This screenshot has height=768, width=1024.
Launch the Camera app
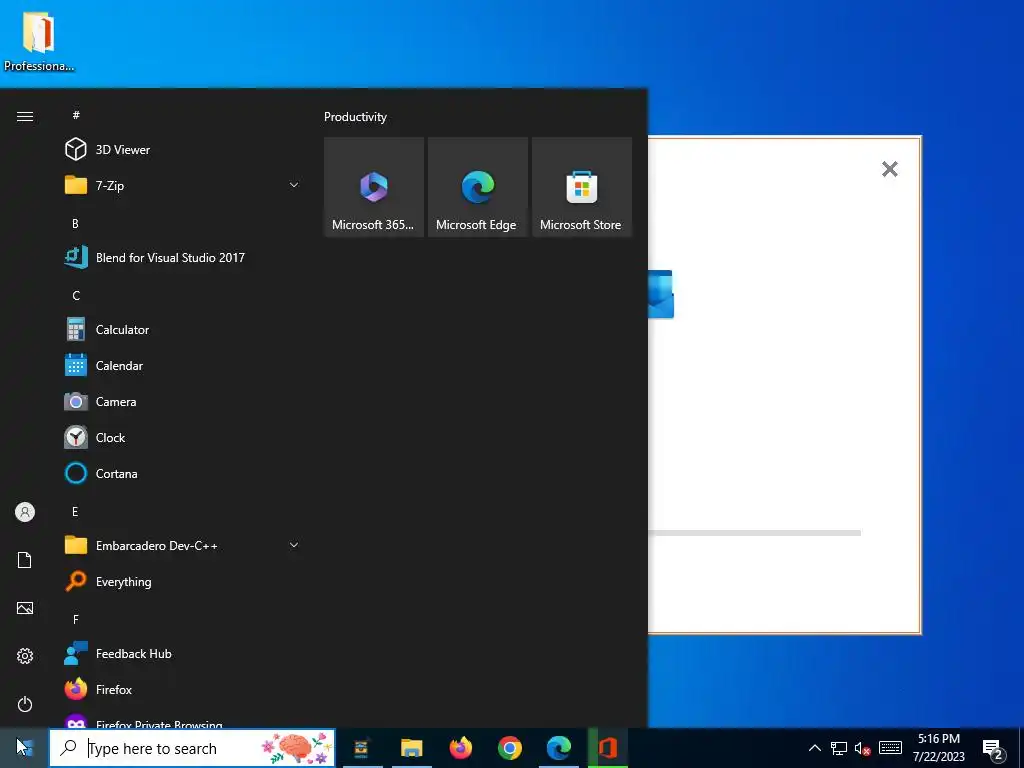pyautogui.click(x=183, y=402)
